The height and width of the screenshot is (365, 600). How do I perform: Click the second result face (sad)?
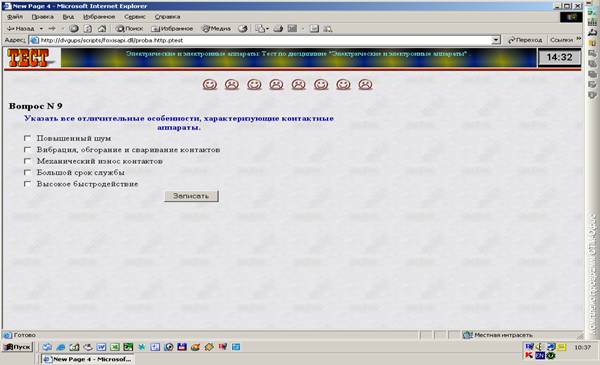[232, 84]
